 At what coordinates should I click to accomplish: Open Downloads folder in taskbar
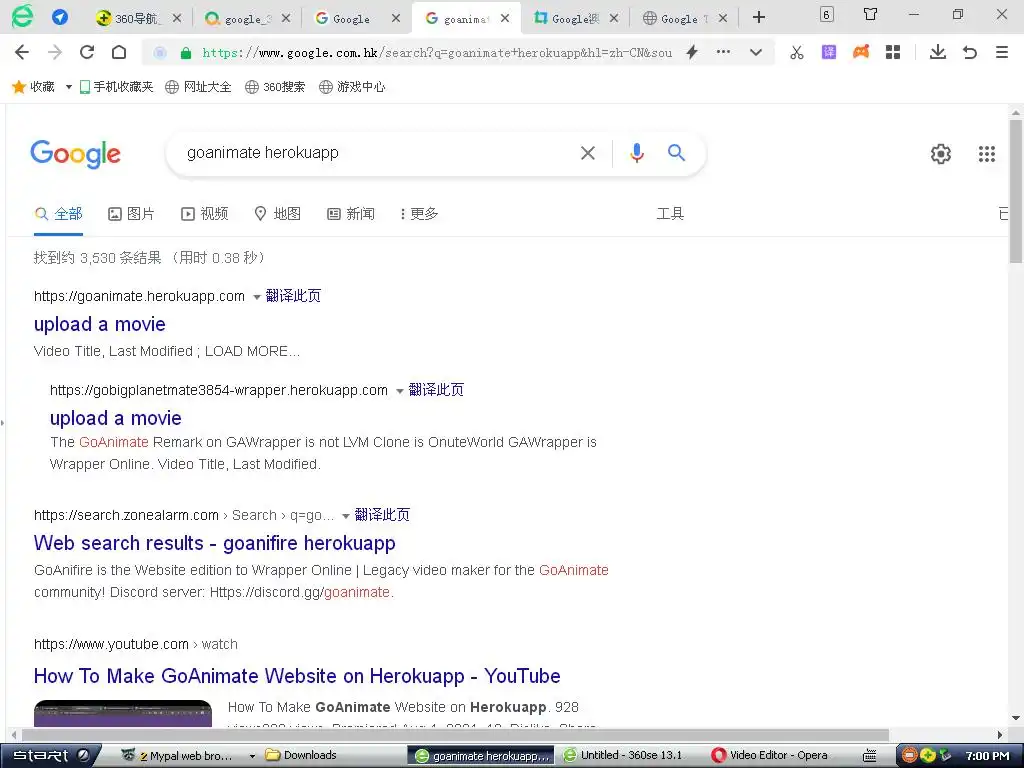[302, 756]
